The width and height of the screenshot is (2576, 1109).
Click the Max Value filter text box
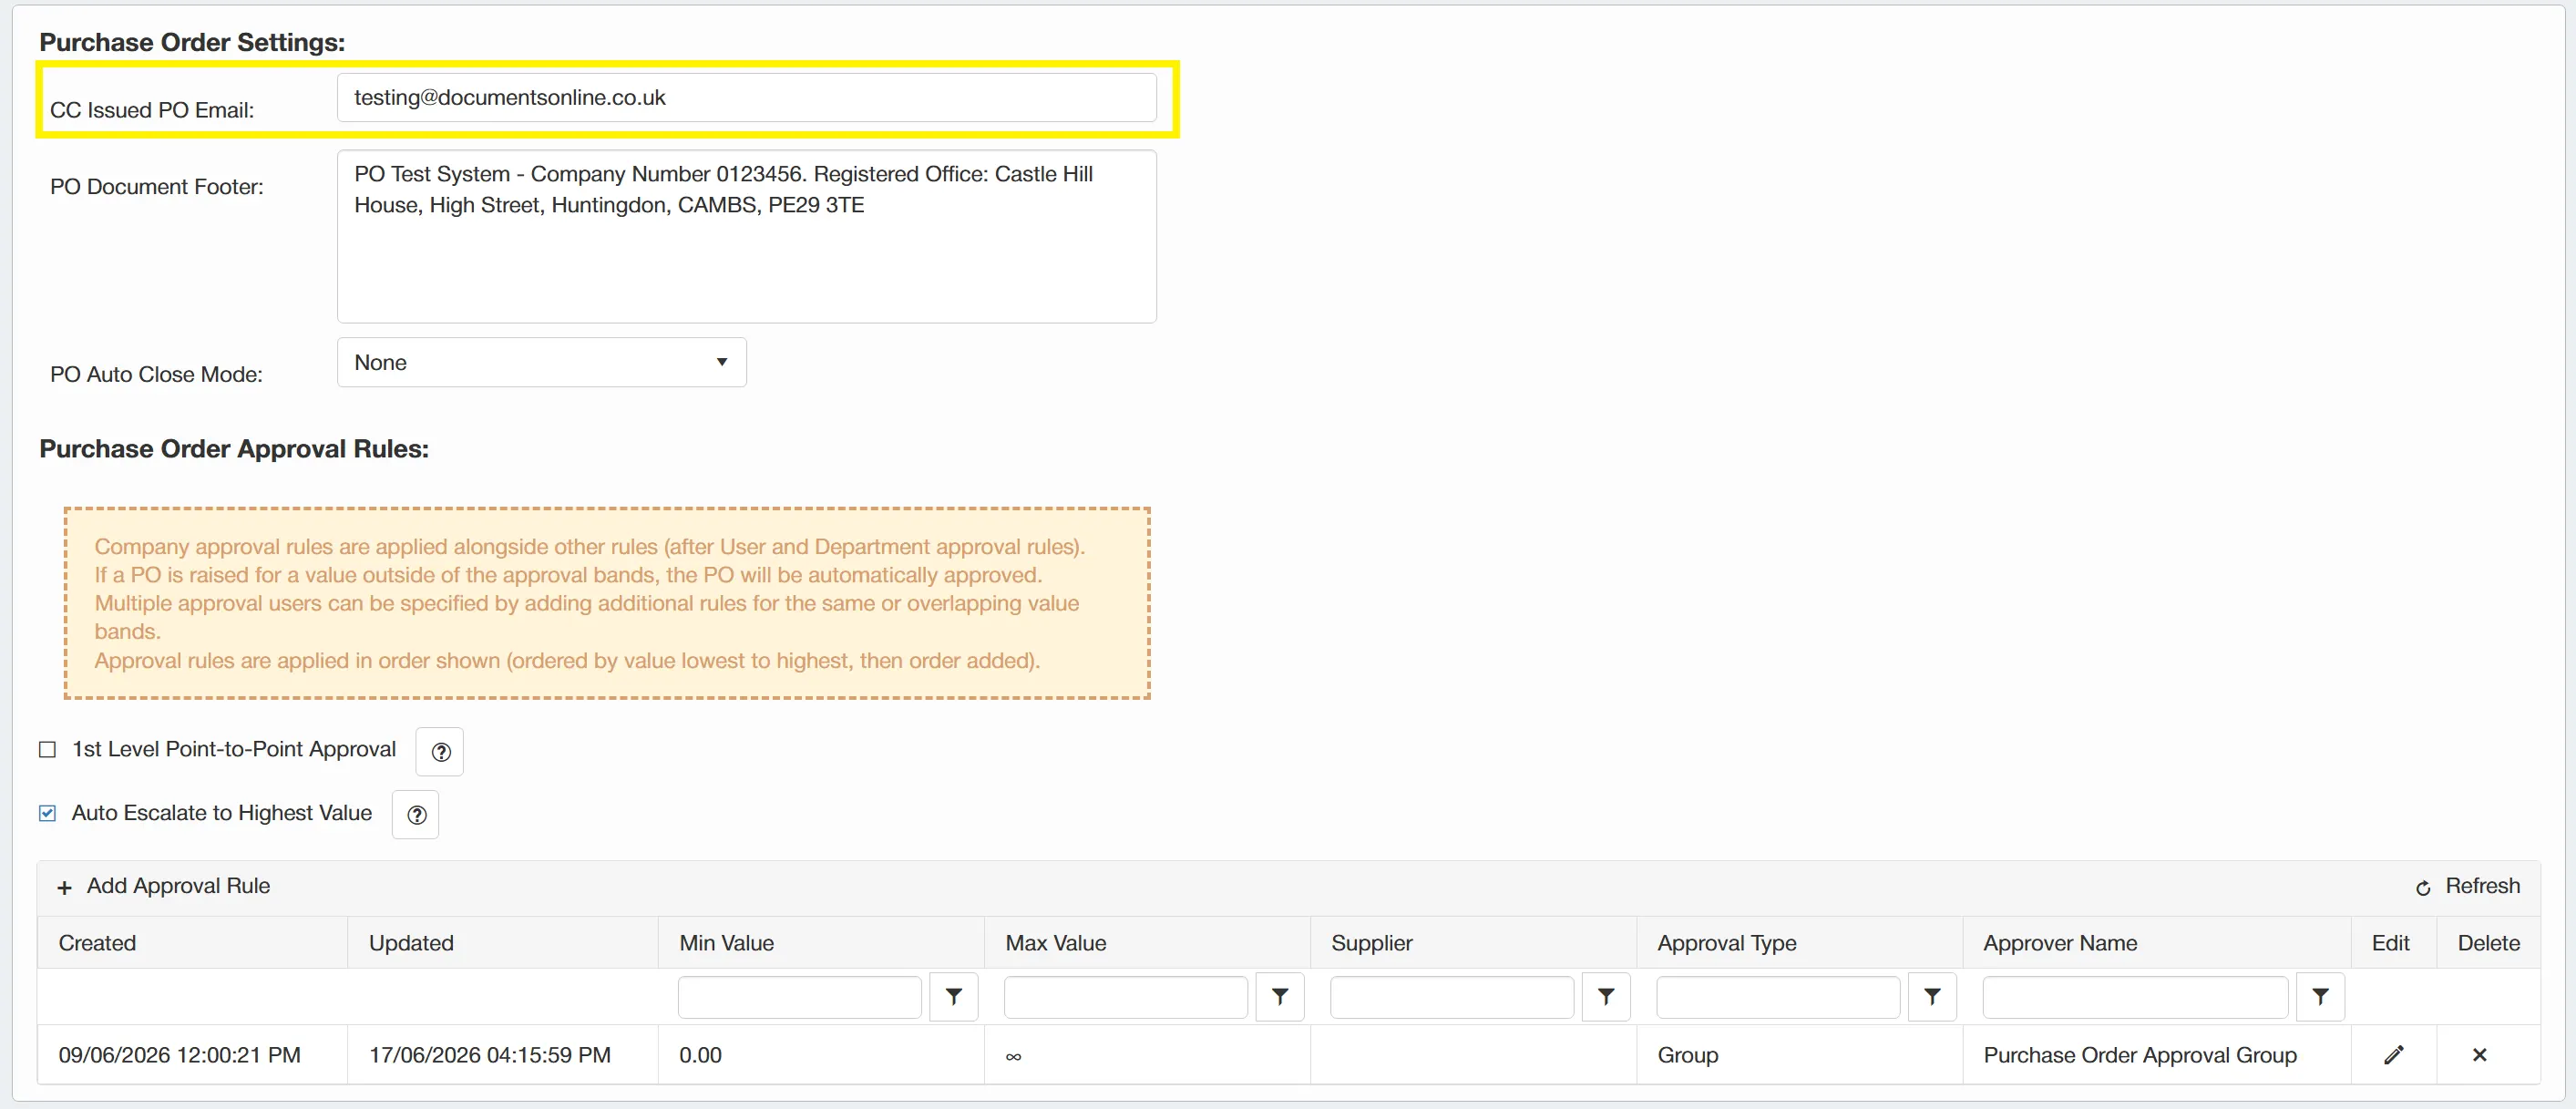[x=1126, y=997]
